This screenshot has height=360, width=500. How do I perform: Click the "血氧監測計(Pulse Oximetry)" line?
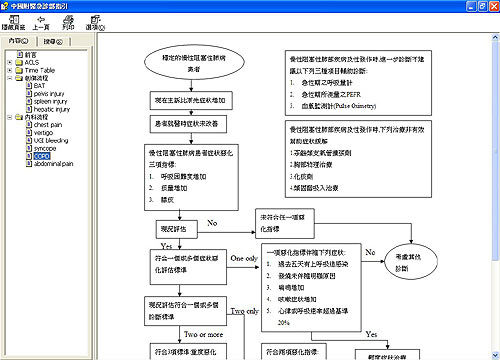[x=339, y=106]
